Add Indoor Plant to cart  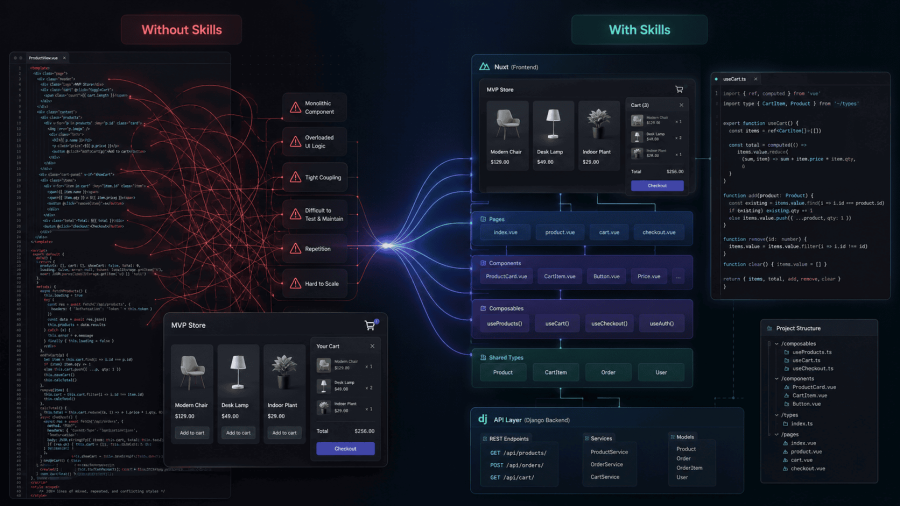click(x=284, y=433)
